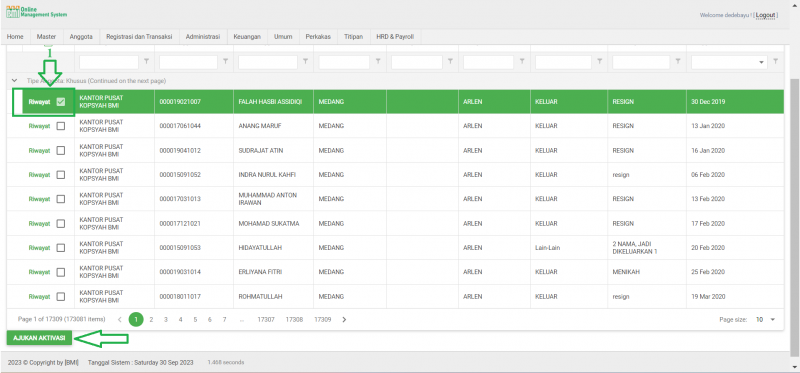Click filter icon beside the RESIGN column filter box
Image resolution: width=800 pixels, height=373 pixels.
(678, 62)
